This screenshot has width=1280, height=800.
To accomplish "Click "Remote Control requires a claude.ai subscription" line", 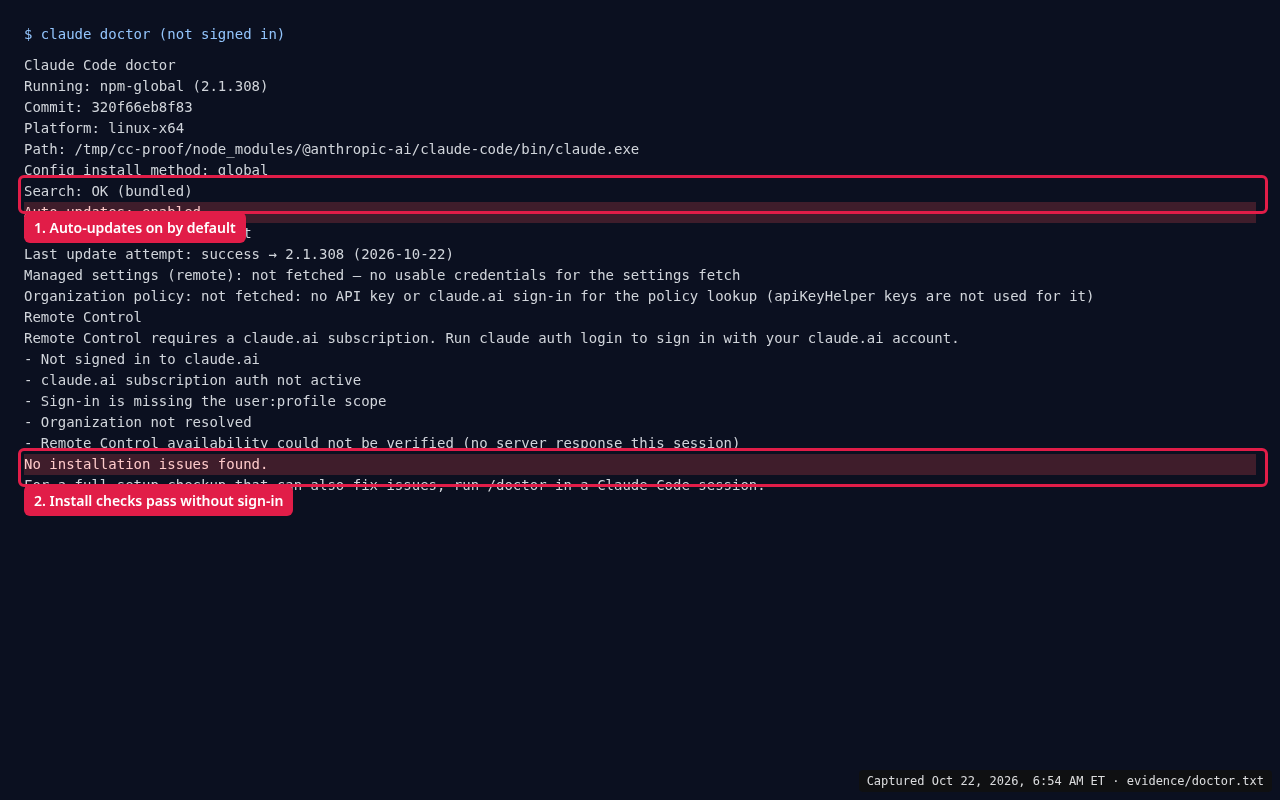I will point(491,338).
